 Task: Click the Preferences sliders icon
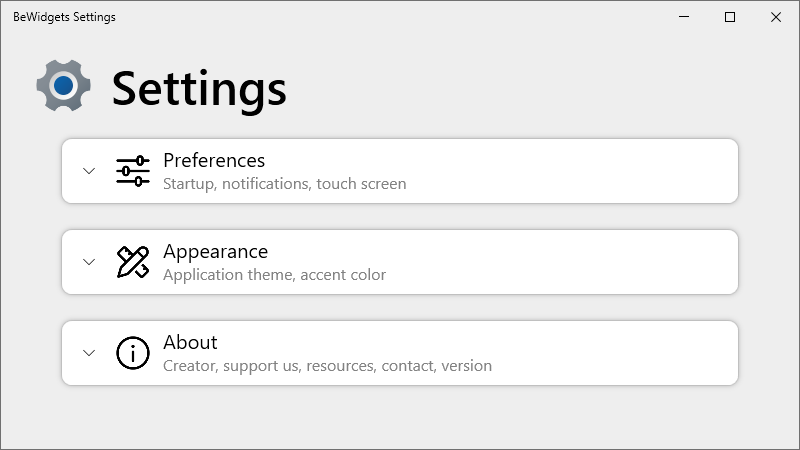point(133,171)
